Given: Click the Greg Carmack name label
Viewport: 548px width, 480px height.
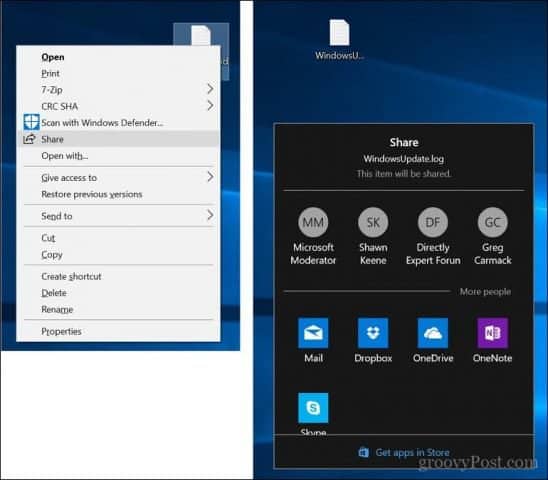Looking at the screenshot, I should coord(492,254).
